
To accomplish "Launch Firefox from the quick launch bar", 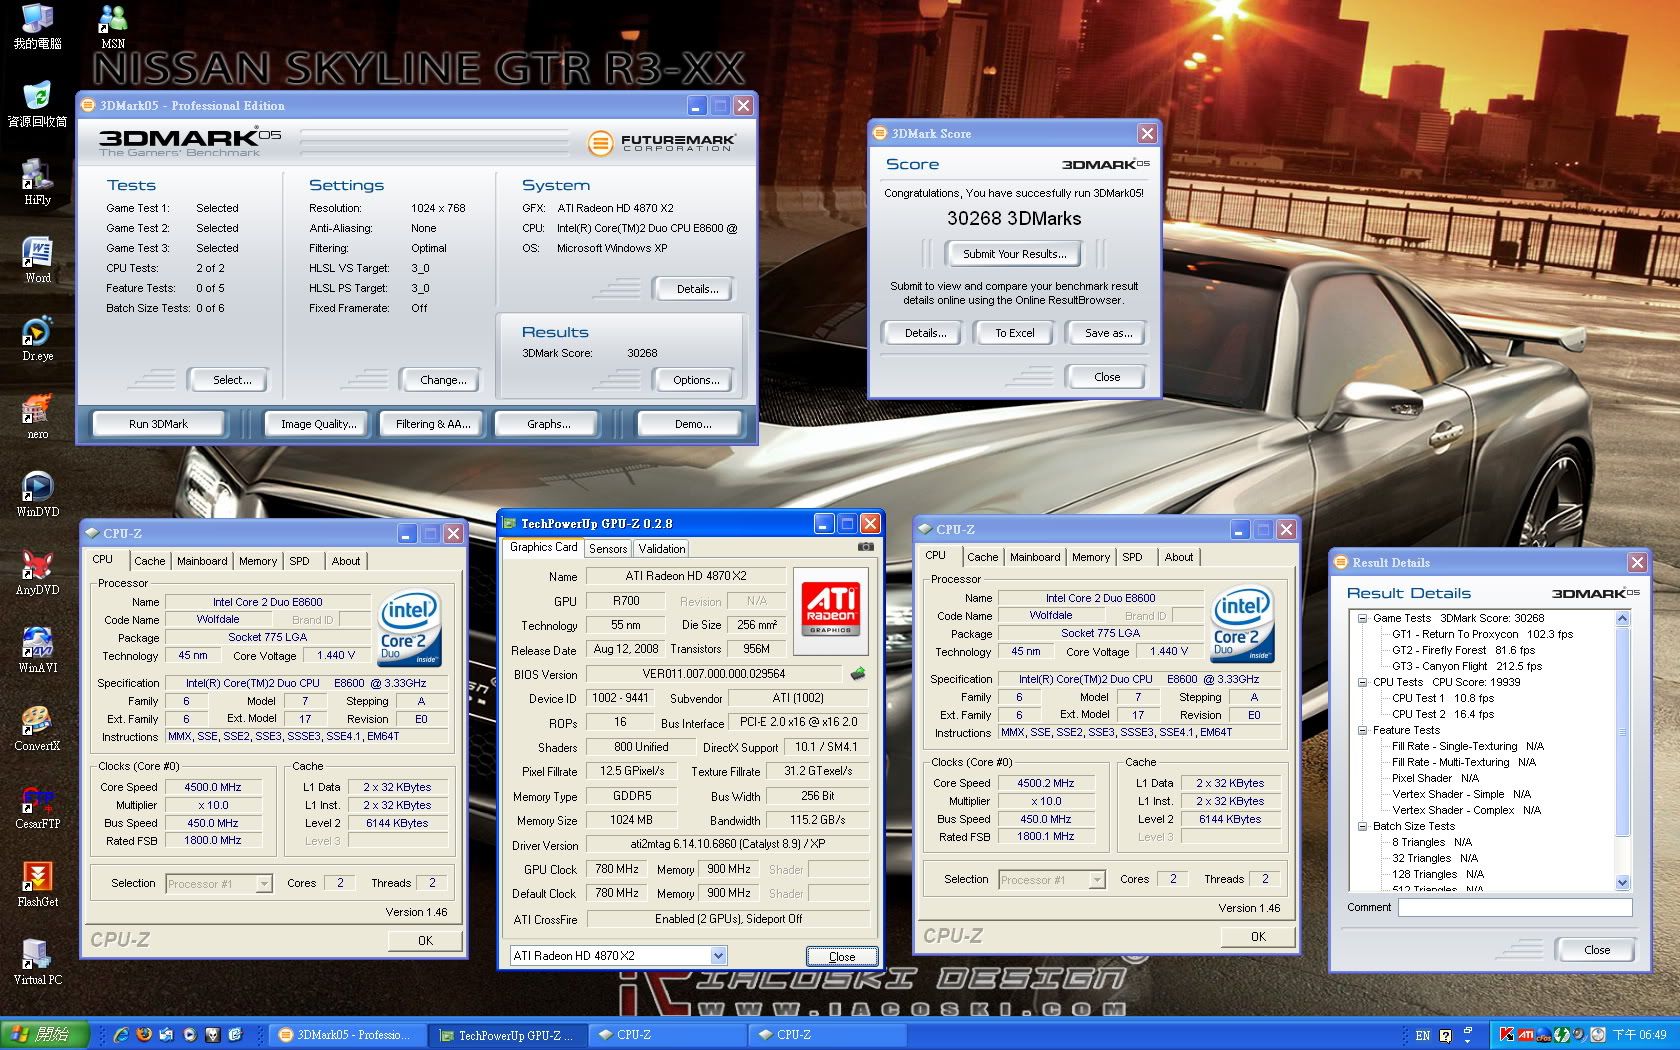I will click(x=144, y=1035).
